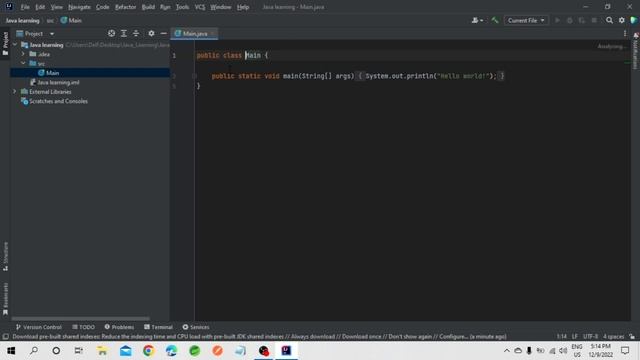640x360 pixels.
Task: Click Collapse All icon in Project panel
Action: tap(136, 33)
